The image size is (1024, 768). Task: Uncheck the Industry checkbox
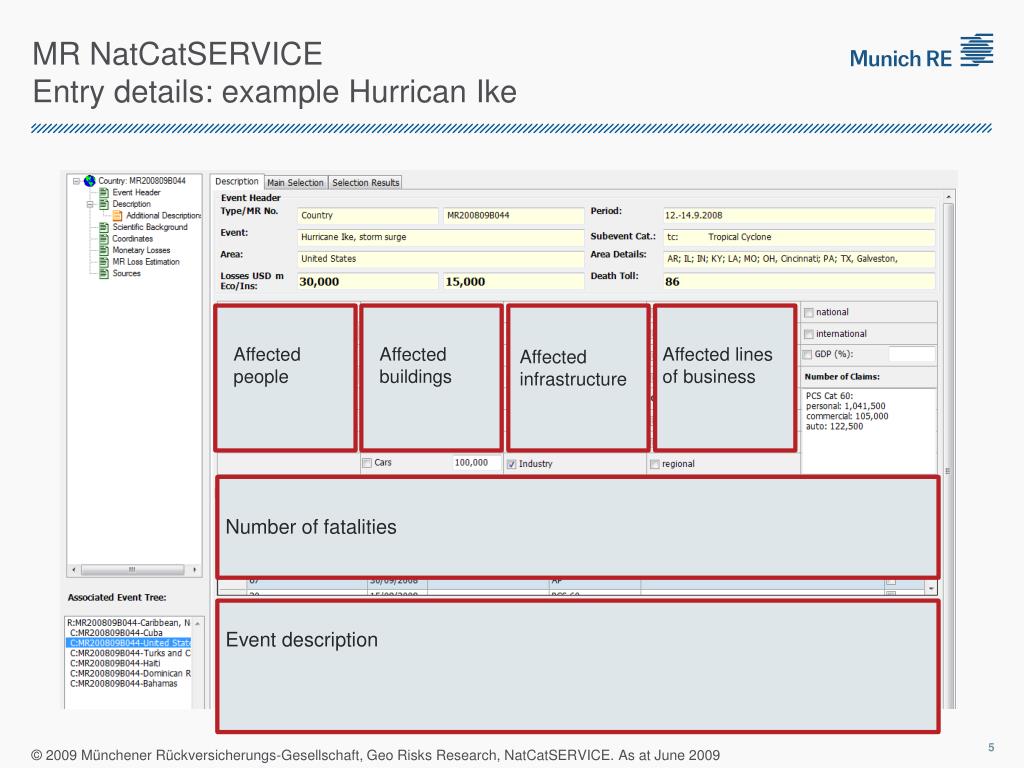[511, 464]
